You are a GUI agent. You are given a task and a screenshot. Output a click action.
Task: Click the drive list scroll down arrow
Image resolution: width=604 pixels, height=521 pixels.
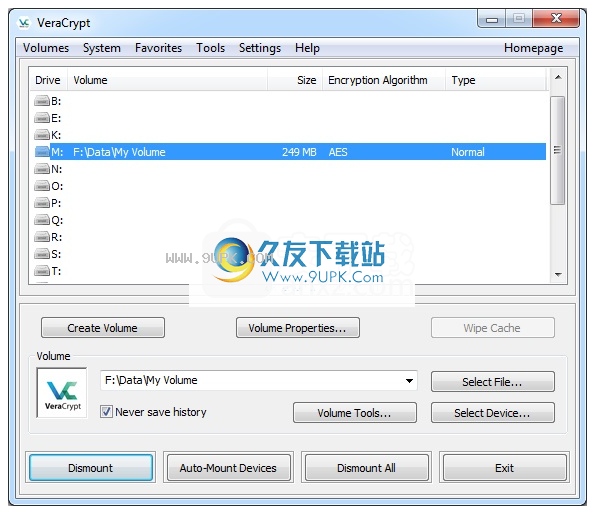[x=558, y=275]
